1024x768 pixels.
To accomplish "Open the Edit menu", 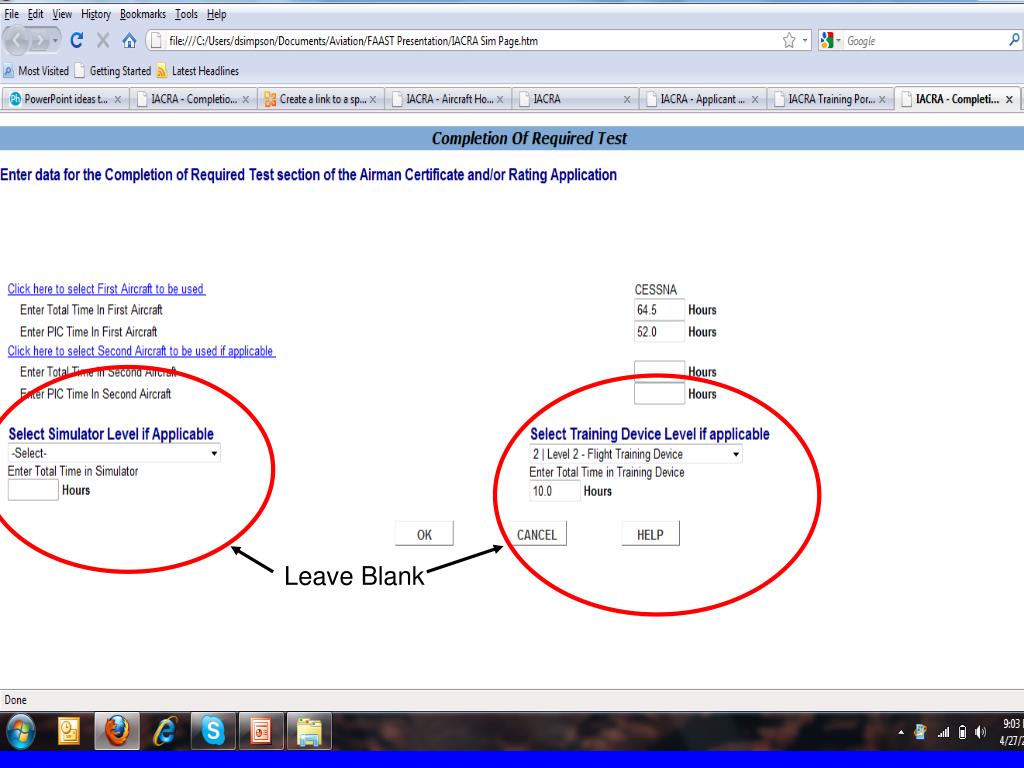I will pos(35,14).
